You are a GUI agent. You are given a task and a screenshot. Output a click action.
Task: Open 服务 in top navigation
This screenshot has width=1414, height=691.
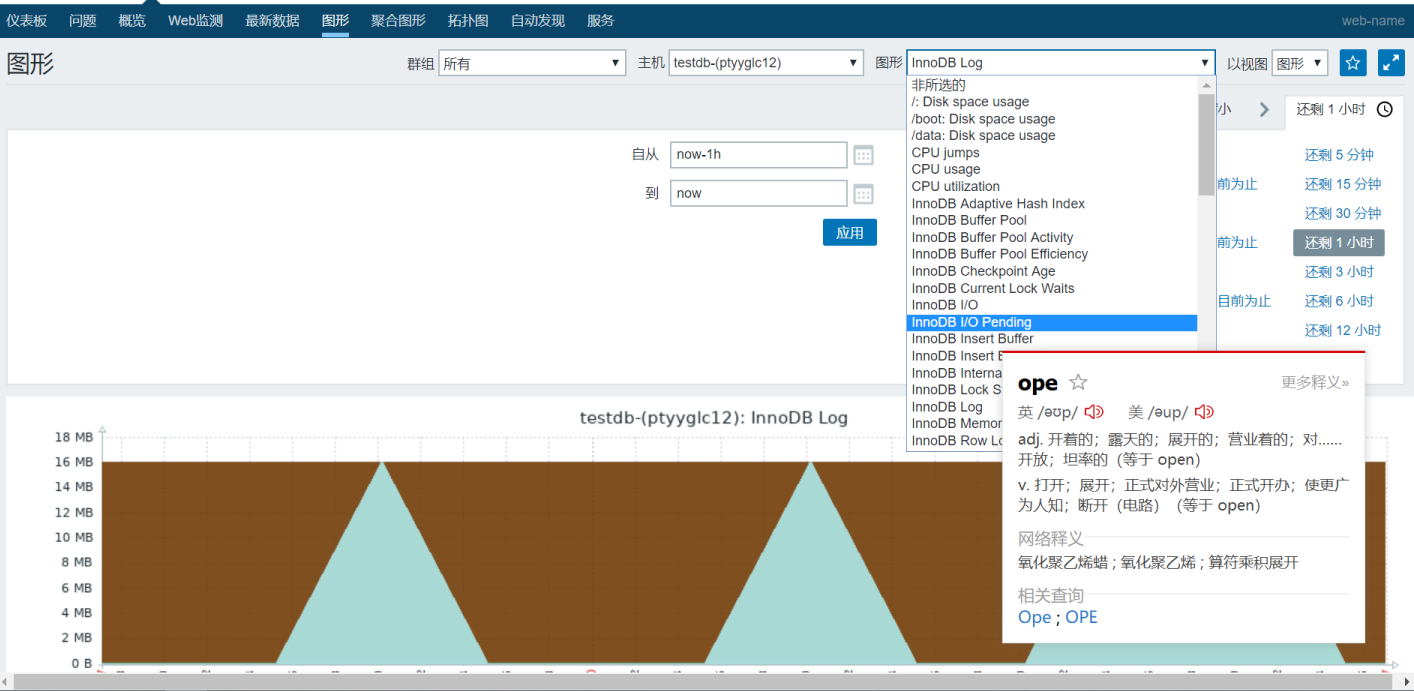click(x=600, y=20)
